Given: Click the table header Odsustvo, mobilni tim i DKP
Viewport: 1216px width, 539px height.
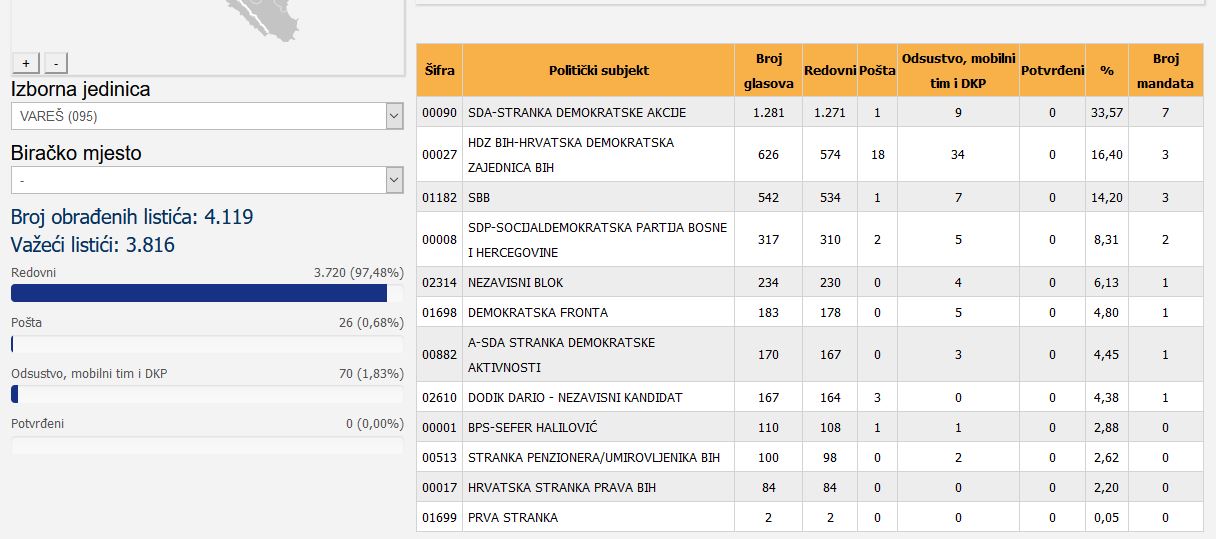Looking at the screenshot, I should tap(958, 70).
